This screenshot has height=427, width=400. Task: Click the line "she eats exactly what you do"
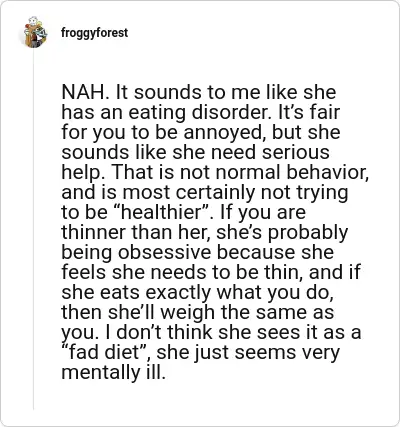pos(197,292)
